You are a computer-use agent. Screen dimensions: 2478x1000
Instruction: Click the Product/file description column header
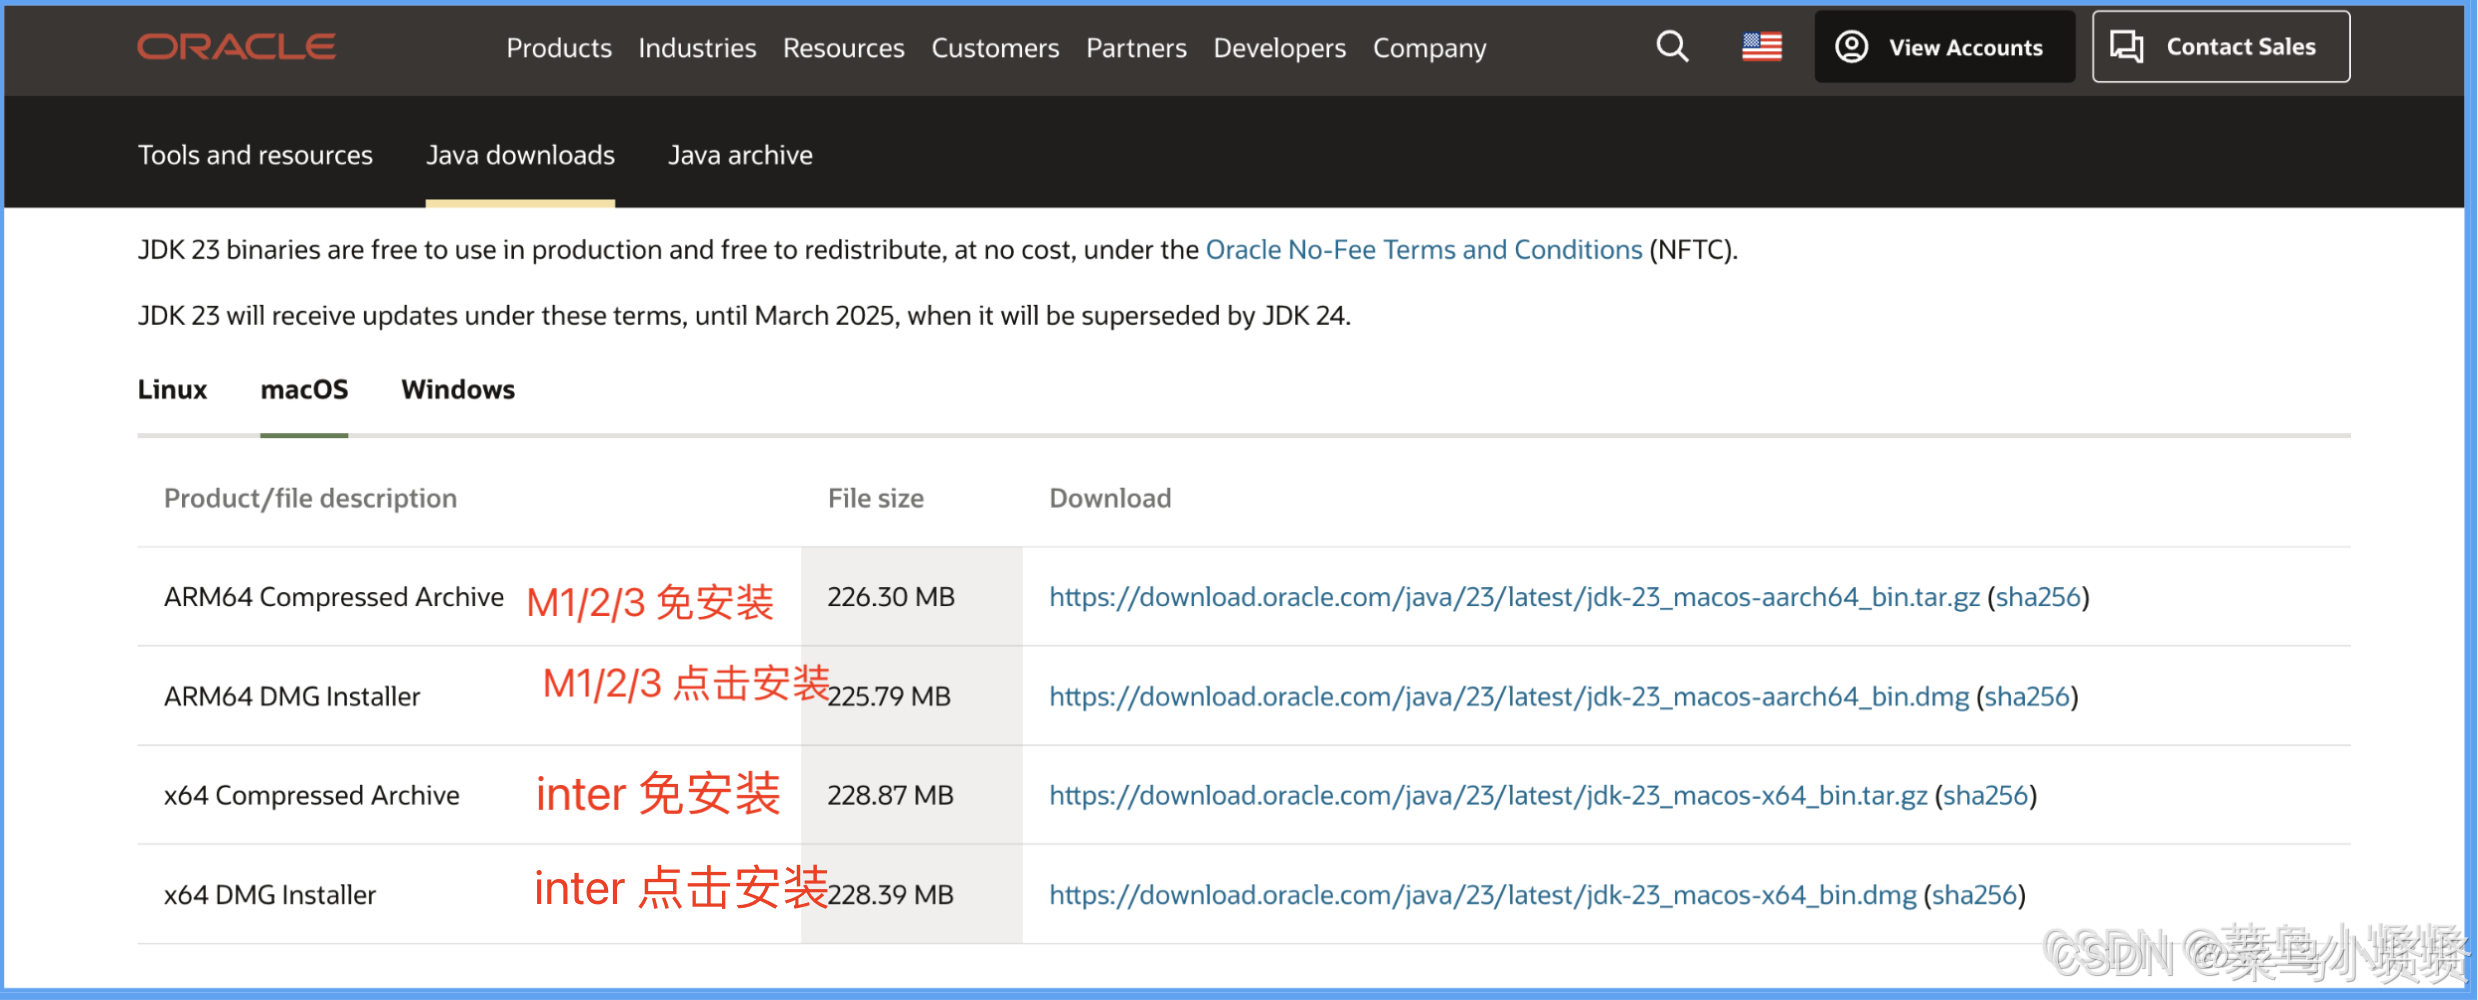310,498
